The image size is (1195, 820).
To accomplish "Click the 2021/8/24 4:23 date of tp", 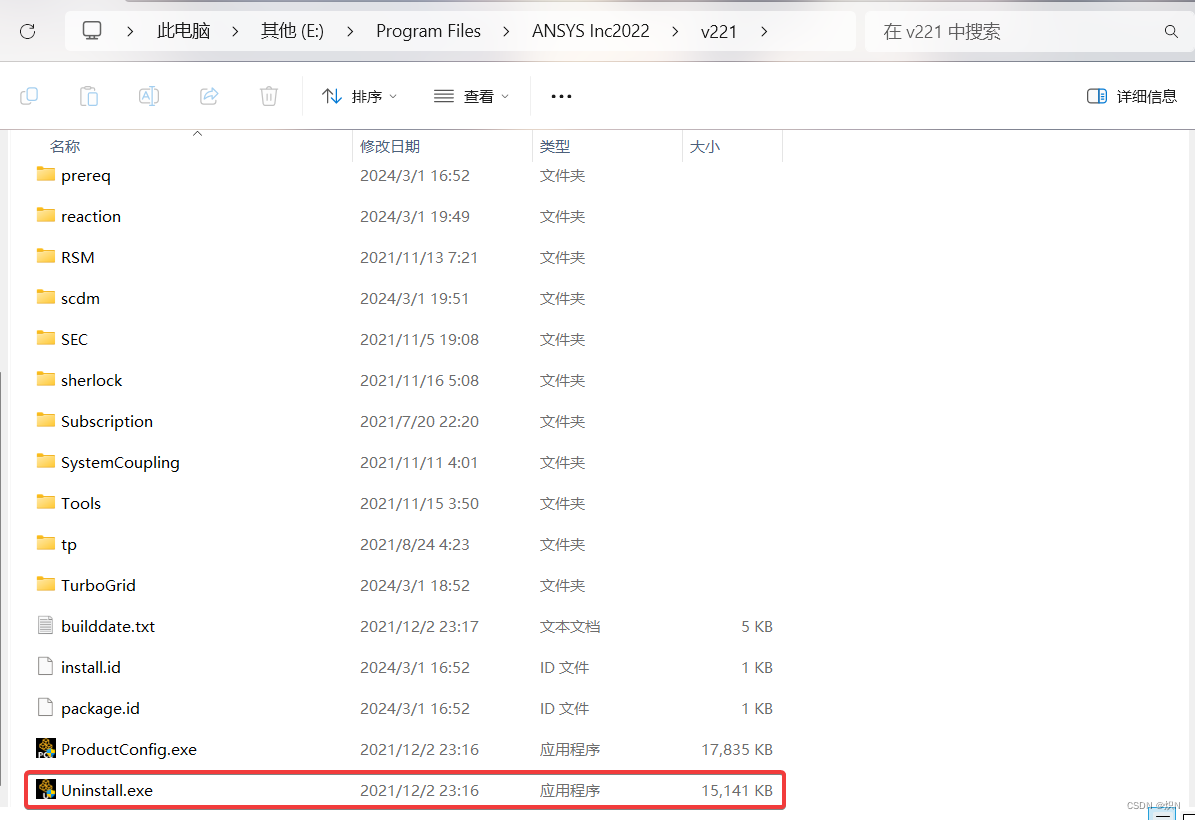I will tap(415, 545).
